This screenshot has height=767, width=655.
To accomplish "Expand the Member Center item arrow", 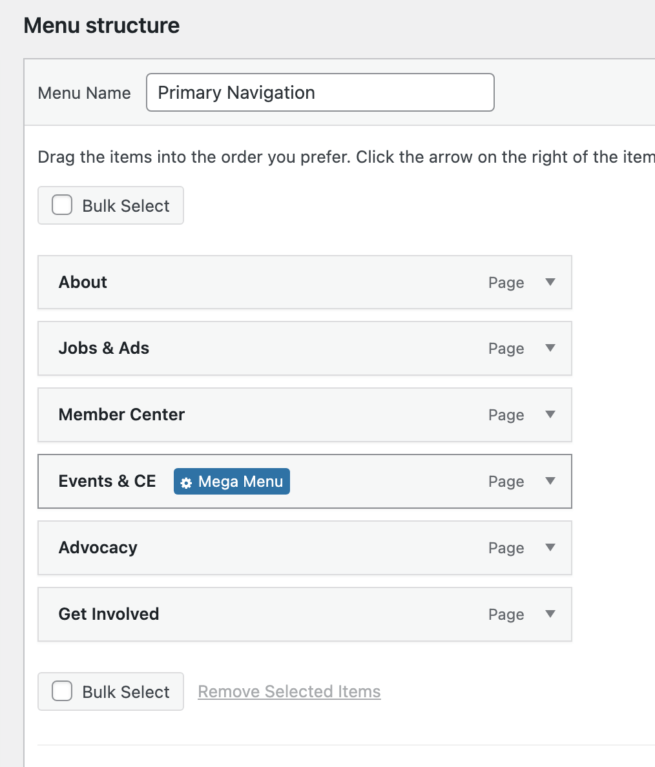I will [x=550, y=414].
